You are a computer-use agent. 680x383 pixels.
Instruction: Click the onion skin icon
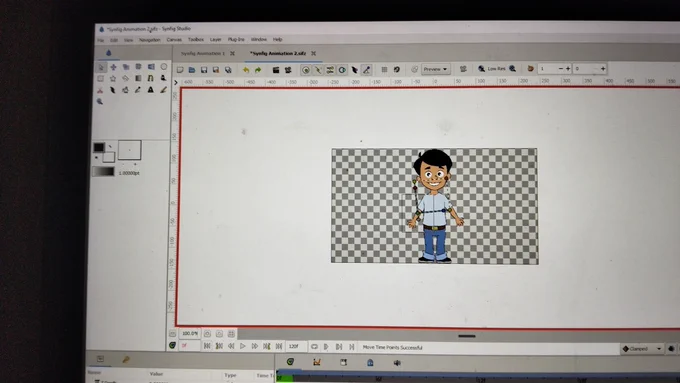pos(530,69)
